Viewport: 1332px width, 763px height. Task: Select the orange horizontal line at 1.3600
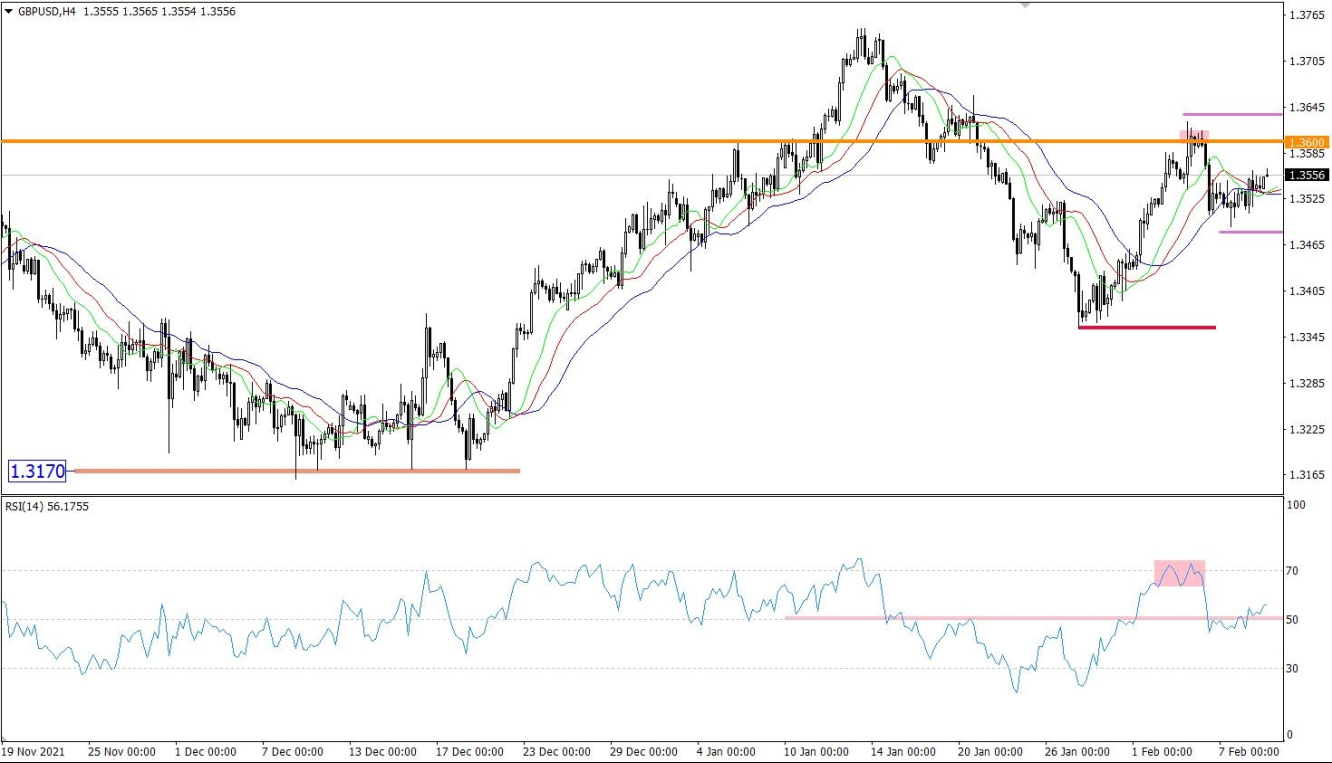[x=643, y=141]
